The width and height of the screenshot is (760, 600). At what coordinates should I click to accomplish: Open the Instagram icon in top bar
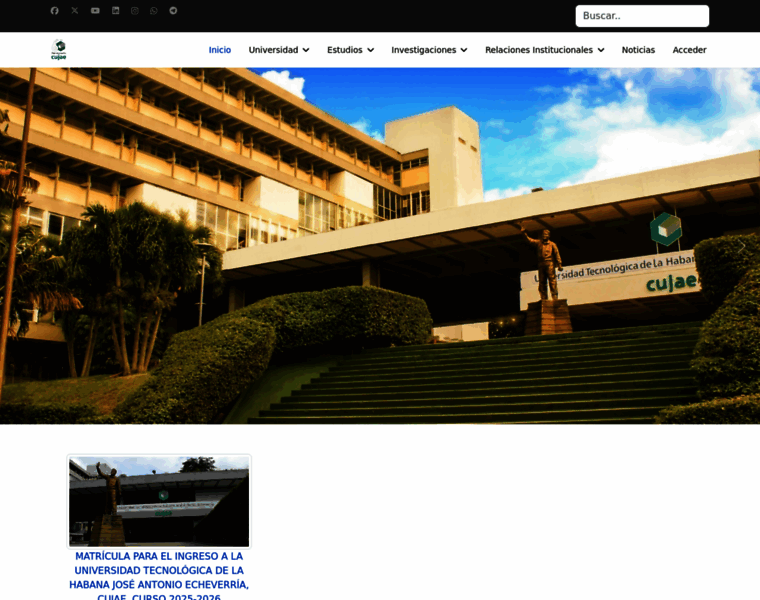tap(135, 11)
